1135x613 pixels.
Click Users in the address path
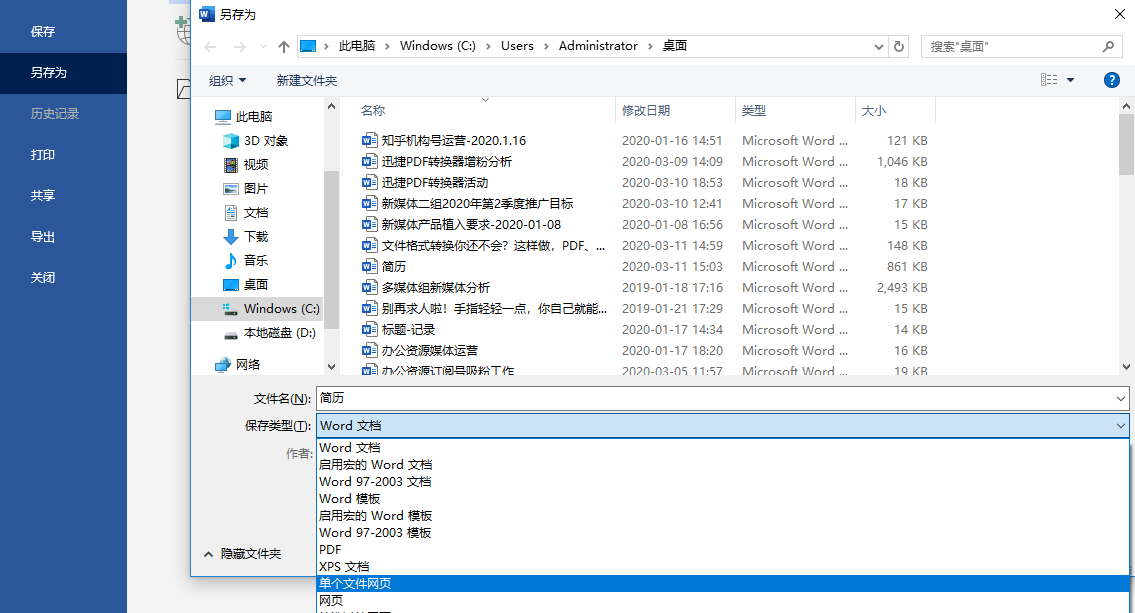click(517, 46)
